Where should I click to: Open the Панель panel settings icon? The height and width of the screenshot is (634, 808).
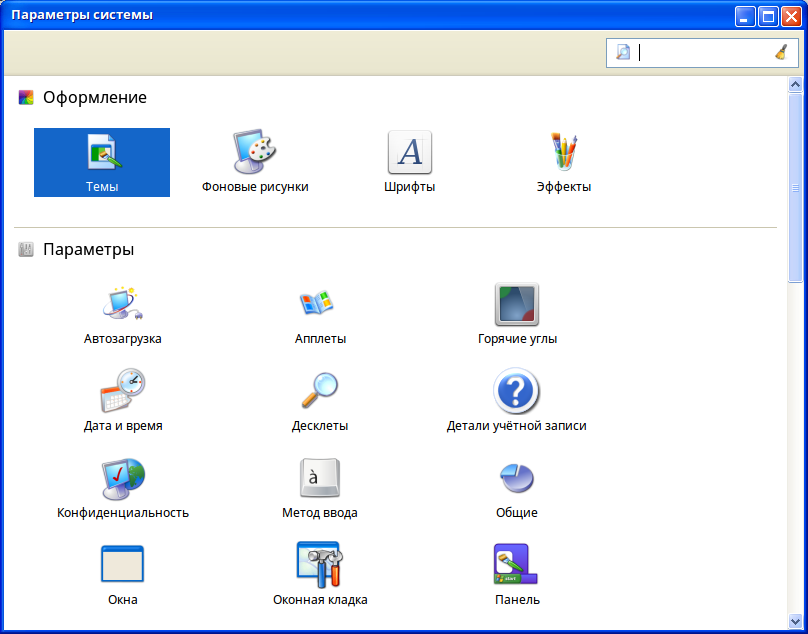pyautogui.click(x=517, y=575)
